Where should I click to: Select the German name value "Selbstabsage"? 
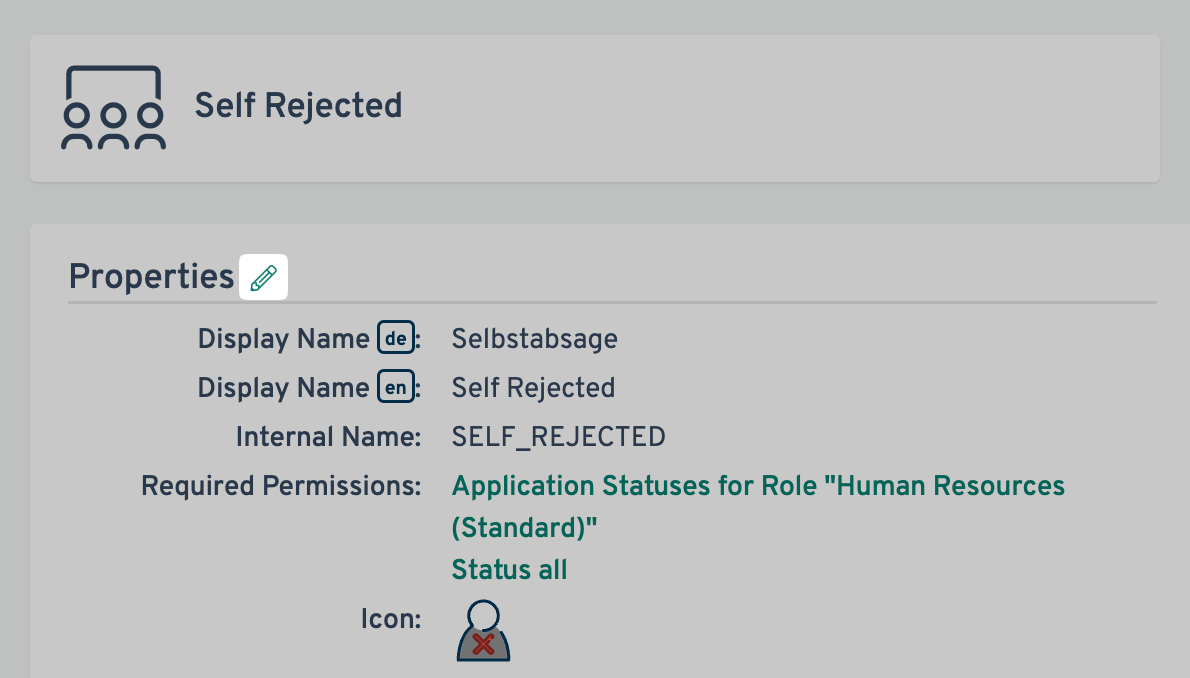point(534,339)
